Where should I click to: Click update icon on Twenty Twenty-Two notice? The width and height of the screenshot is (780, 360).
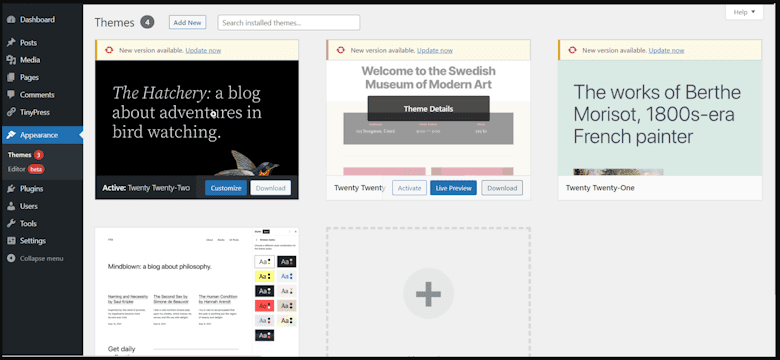(x=109, y=50)
